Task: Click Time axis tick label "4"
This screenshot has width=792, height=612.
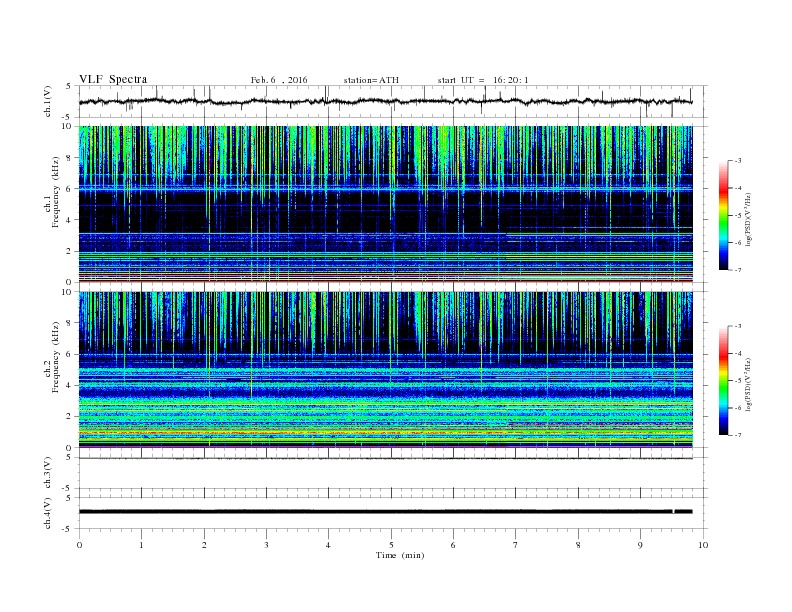Action: point(328,545)
